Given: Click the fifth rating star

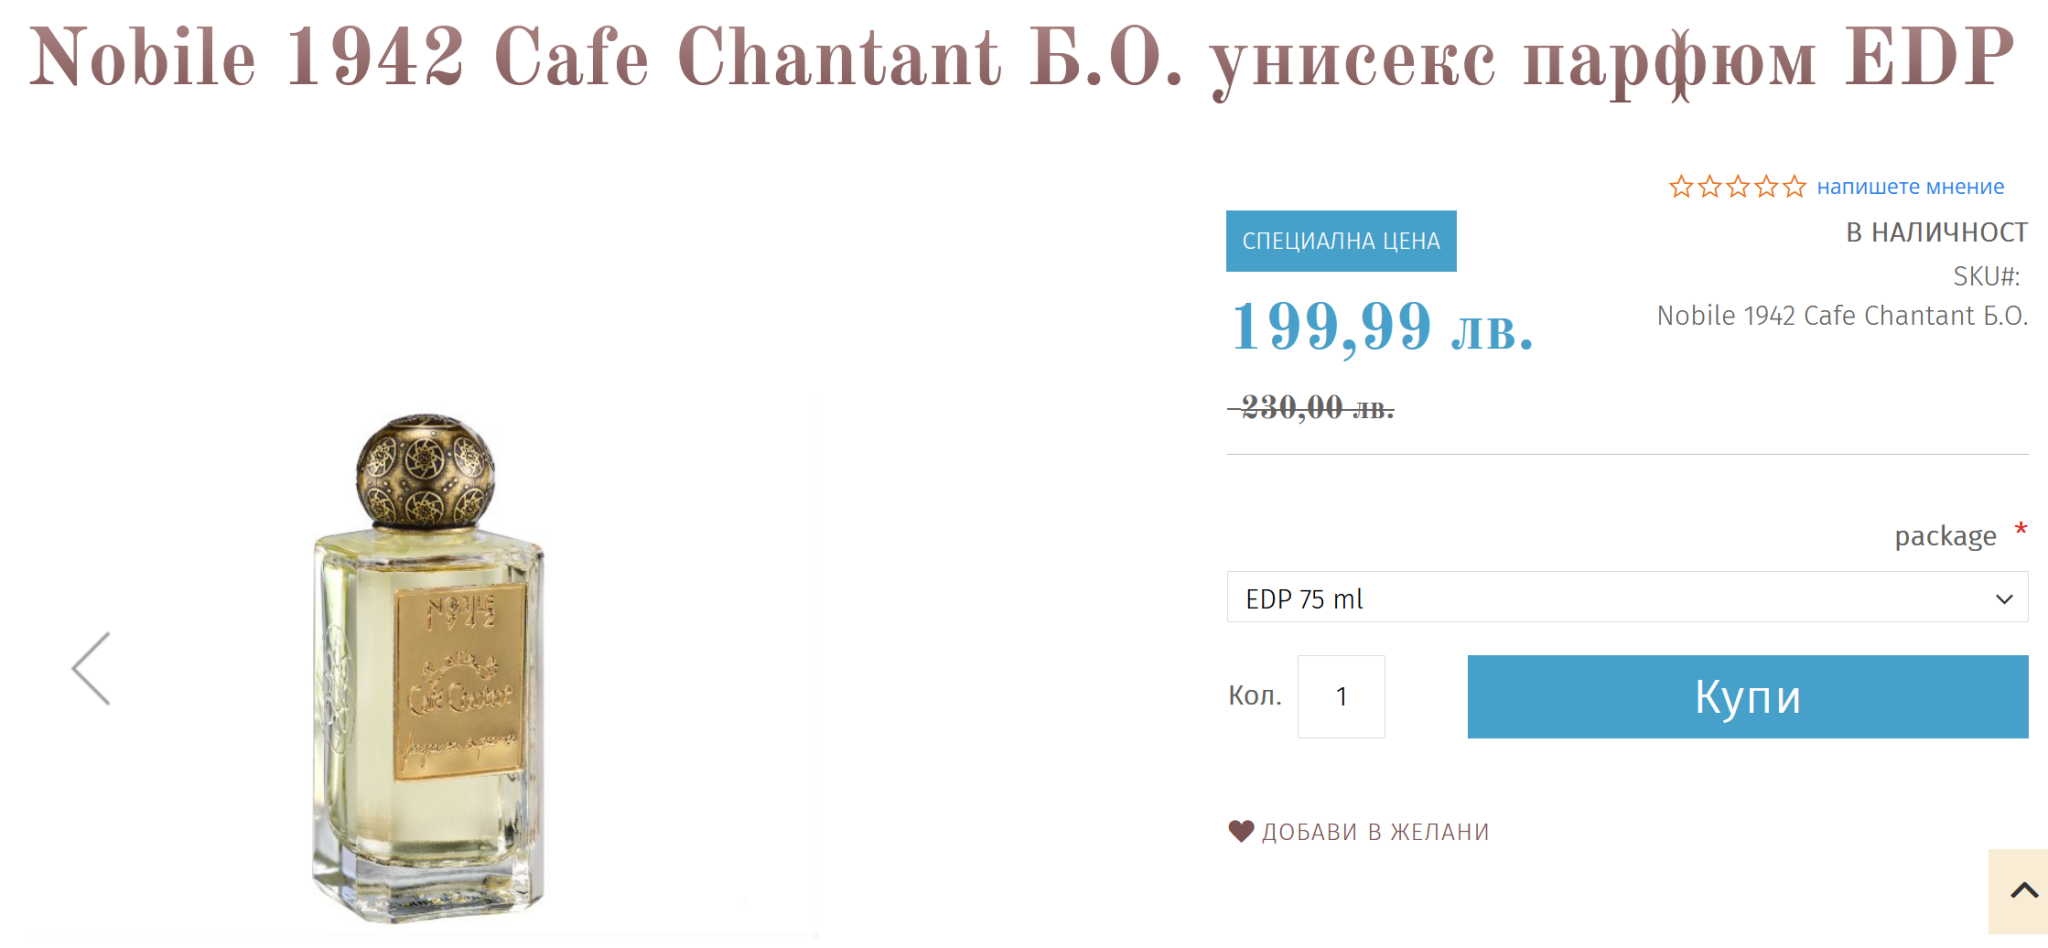Looking at the screenshot, I should point(1795,187).
